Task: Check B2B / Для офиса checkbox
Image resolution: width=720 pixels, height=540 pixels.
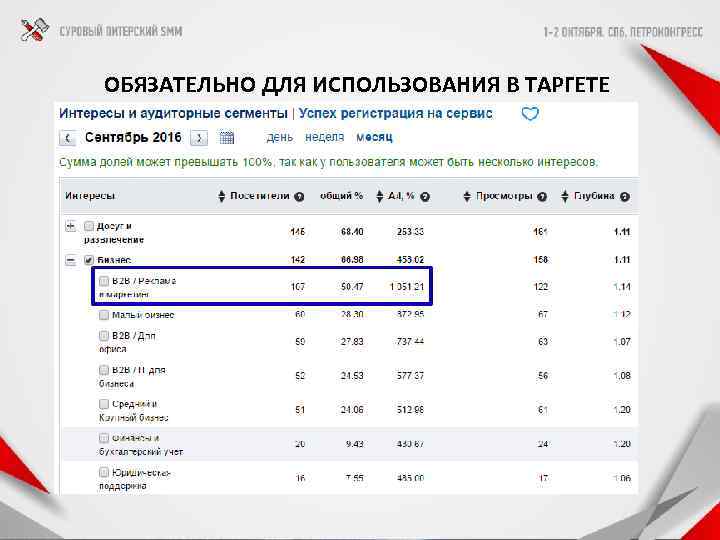Action: [104, 336]
